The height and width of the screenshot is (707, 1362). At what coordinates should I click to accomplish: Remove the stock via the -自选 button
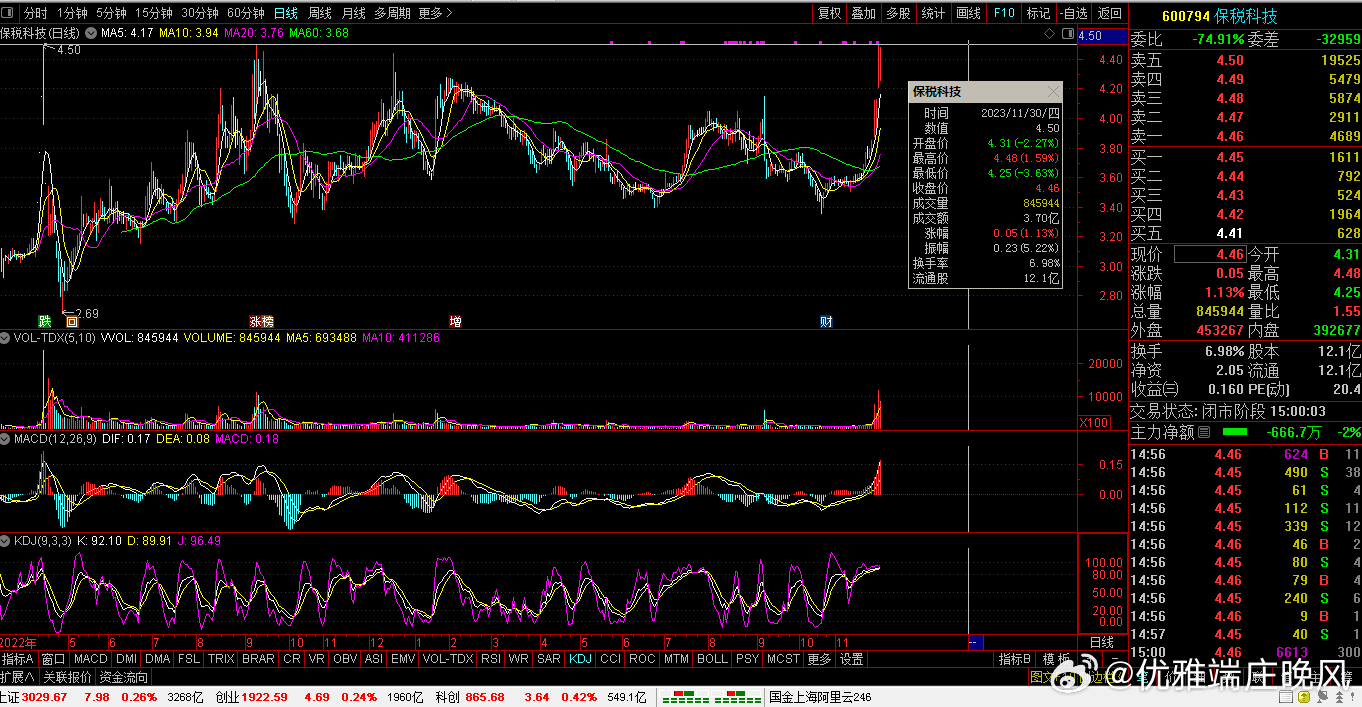click(1073, 13)
